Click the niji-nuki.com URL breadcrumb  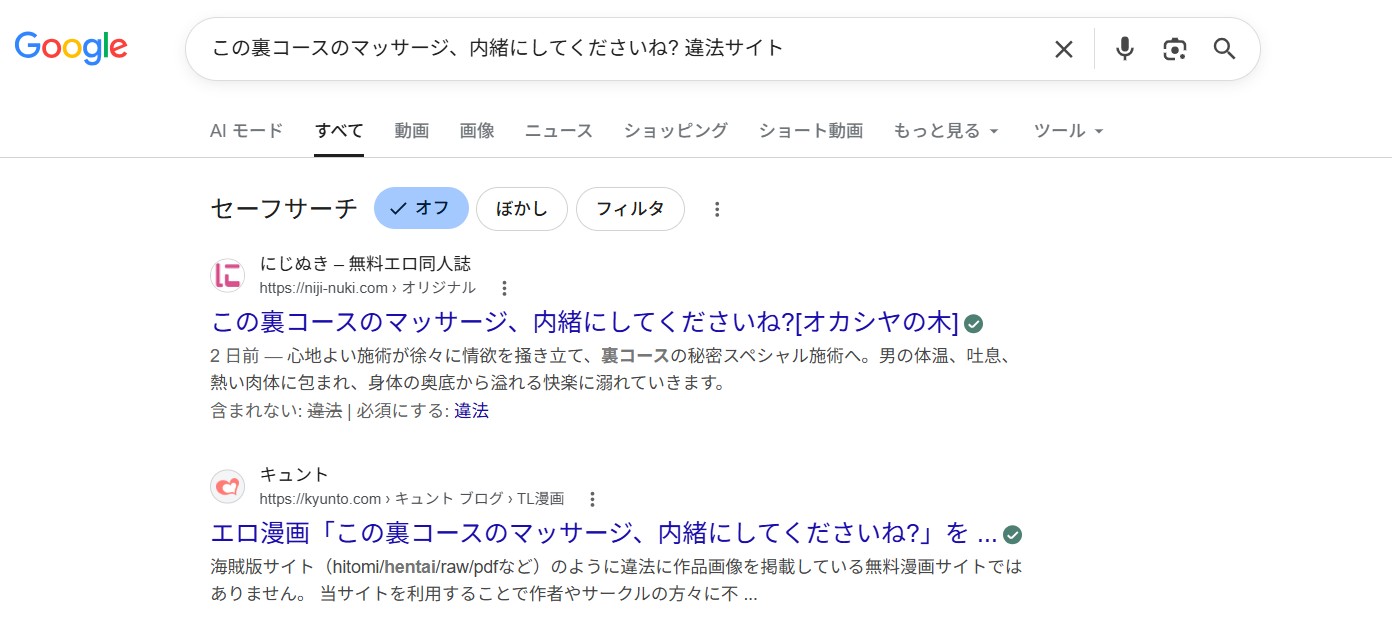click(x=367, y=288)
